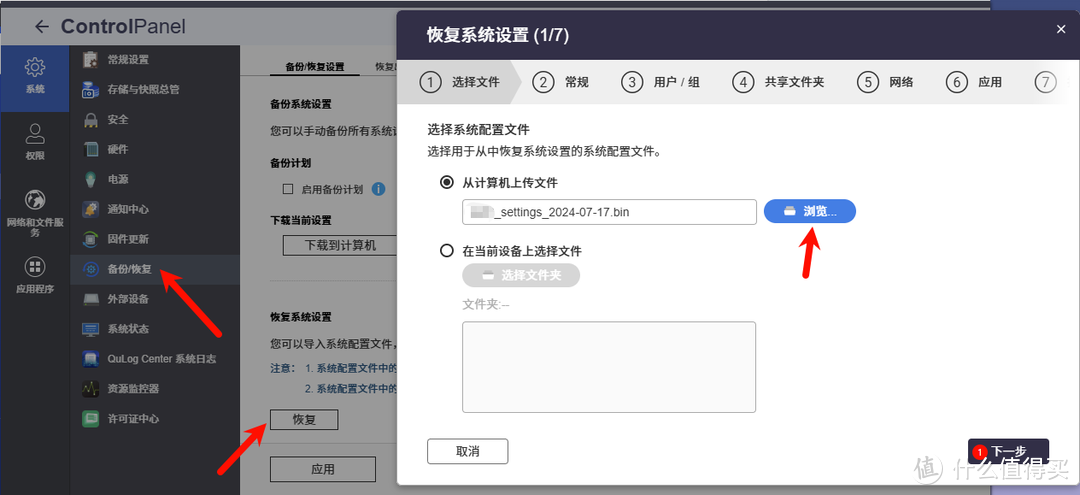Open 资源监控器 in sidebar
The image size is (1080, 495).
[155, 389]
